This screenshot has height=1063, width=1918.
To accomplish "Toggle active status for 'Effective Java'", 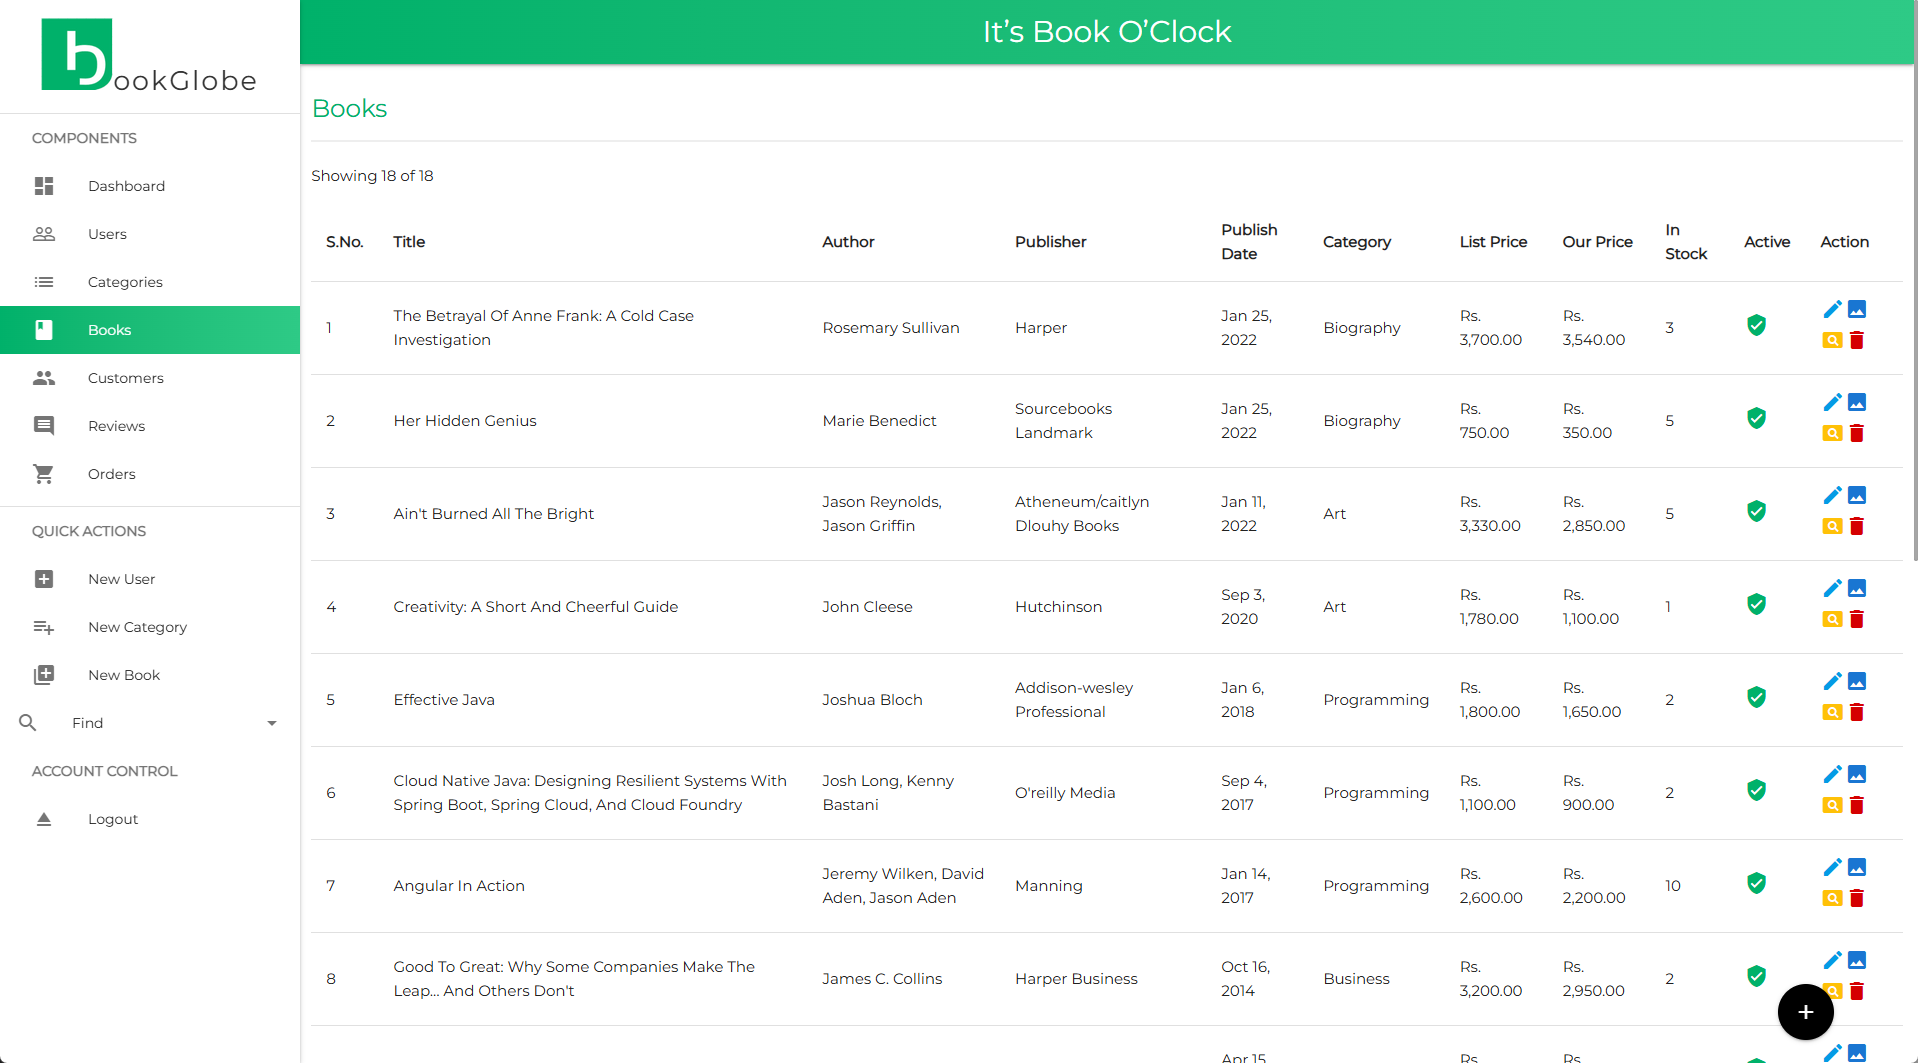I will click(1757, 697).
